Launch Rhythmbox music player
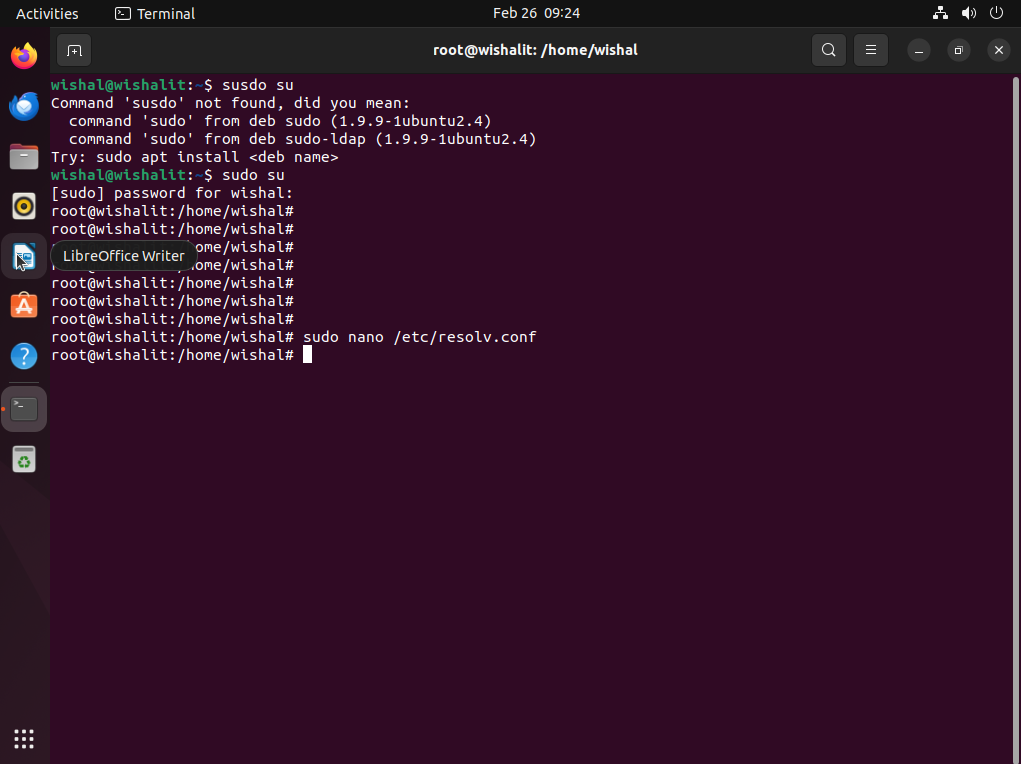 point(24,206)
